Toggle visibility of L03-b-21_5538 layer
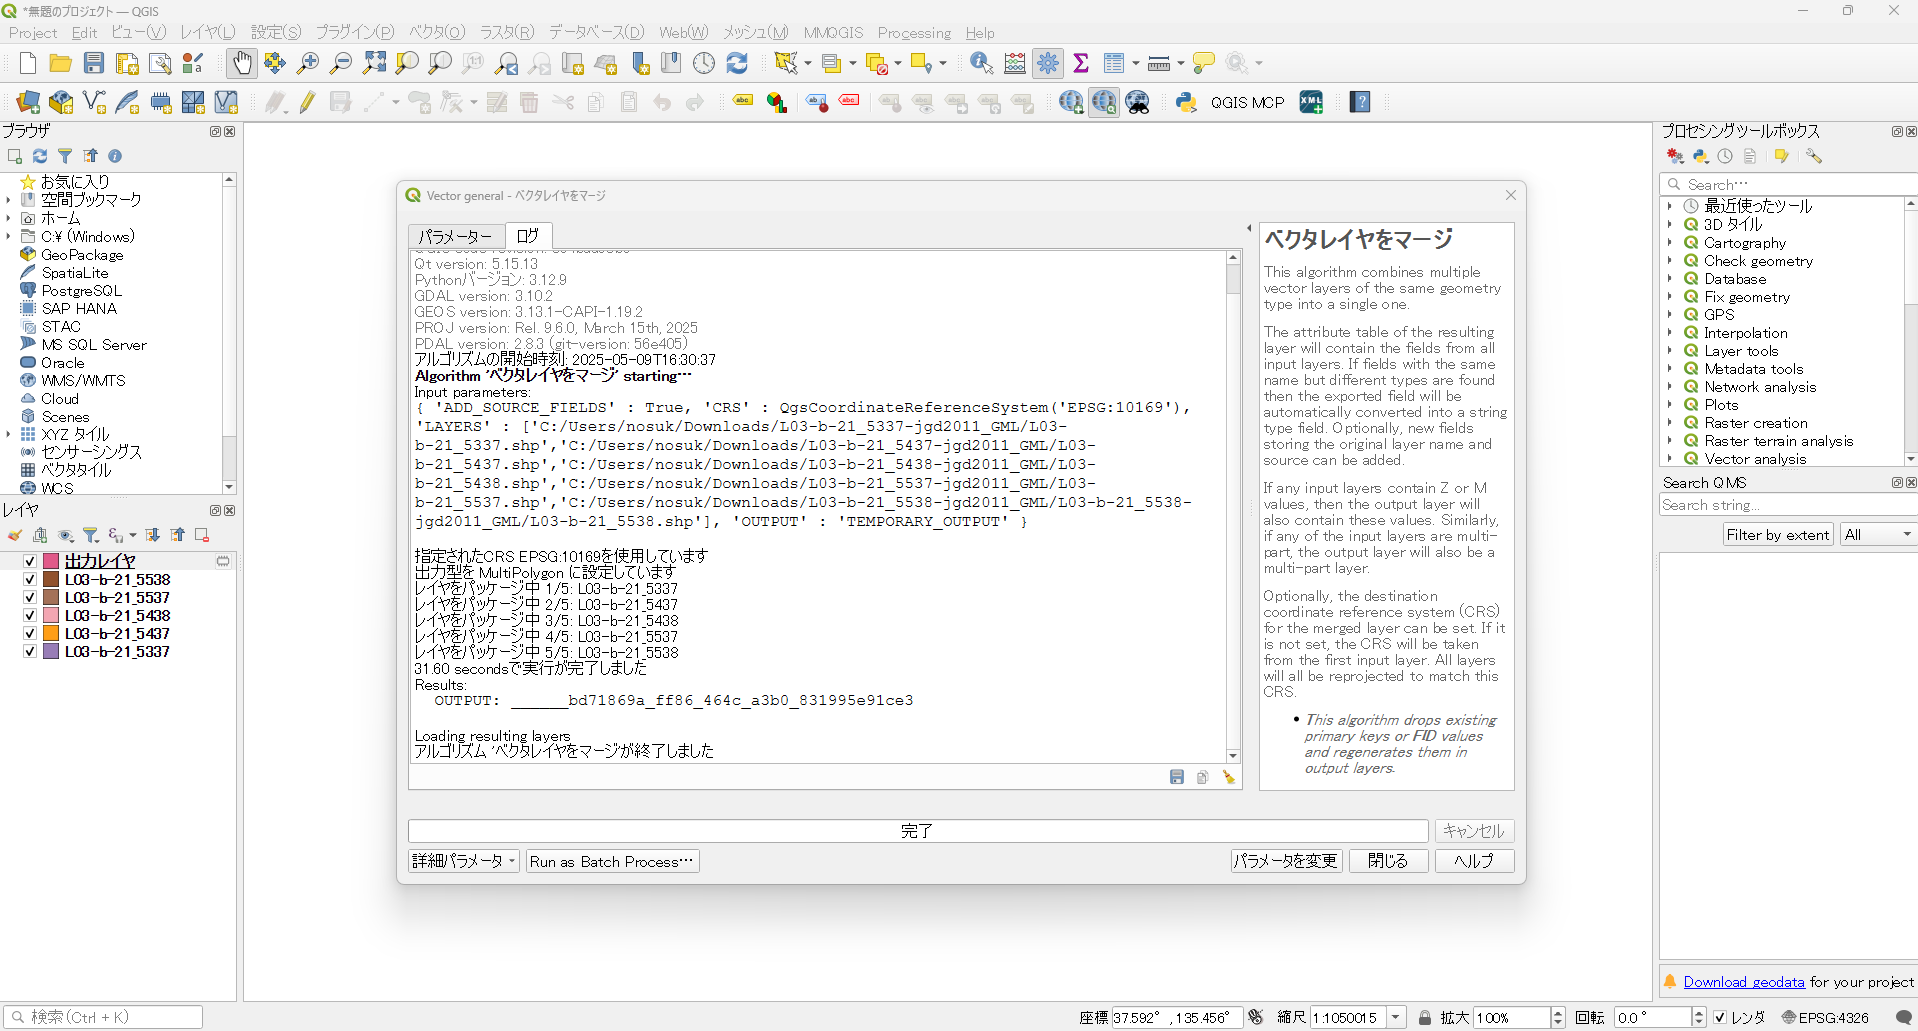The width and height of the screenshot is (1918, 1031). pos(30,580)
